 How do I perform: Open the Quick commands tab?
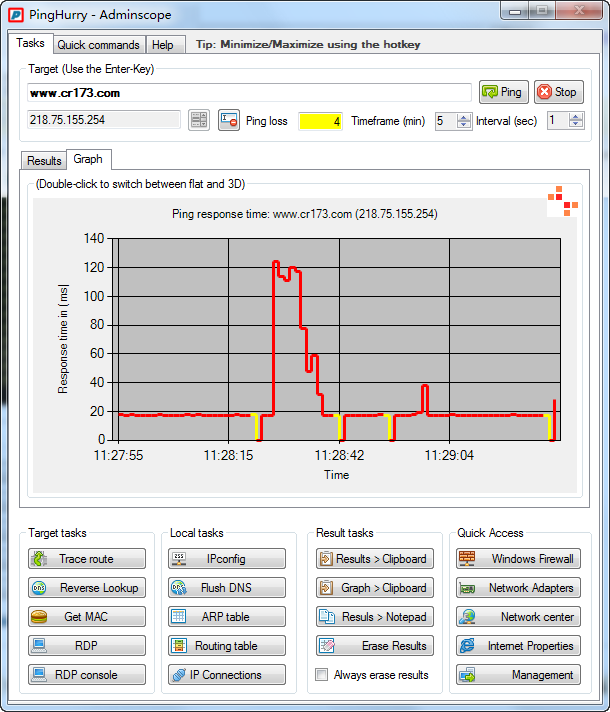coord(99,45)
